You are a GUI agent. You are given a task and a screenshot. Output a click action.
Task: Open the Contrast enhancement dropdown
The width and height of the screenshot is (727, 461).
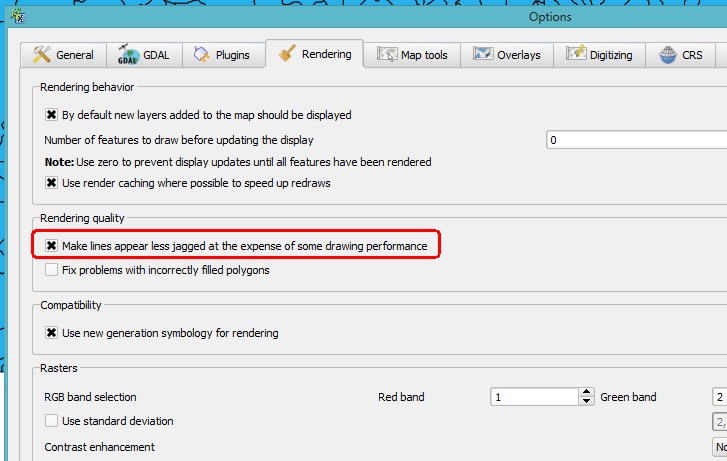point(720,447)
